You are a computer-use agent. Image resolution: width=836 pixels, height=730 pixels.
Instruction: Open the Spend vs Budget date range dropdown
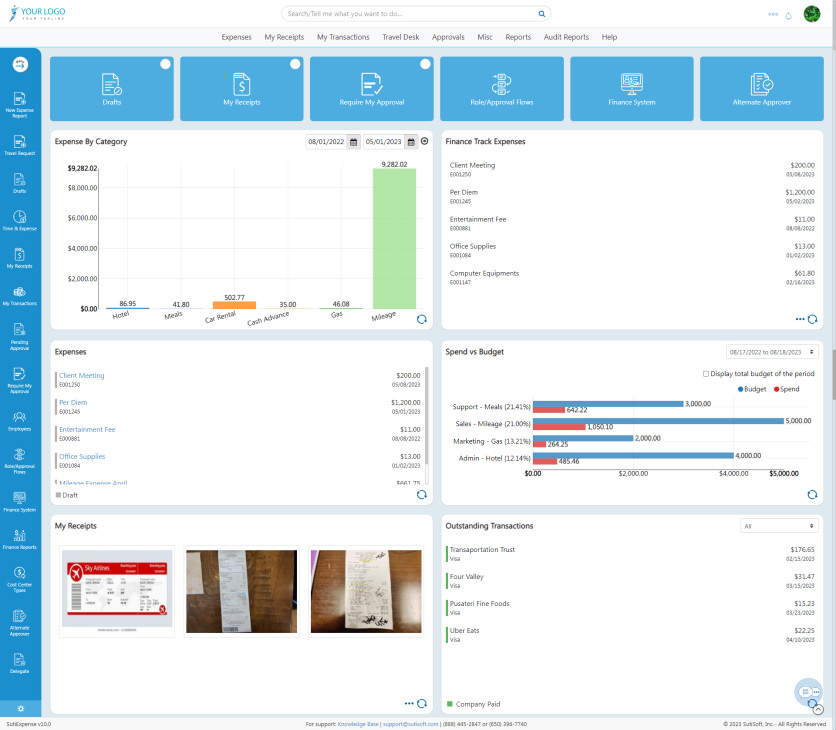pyautogui.click(x=773, y=352)
